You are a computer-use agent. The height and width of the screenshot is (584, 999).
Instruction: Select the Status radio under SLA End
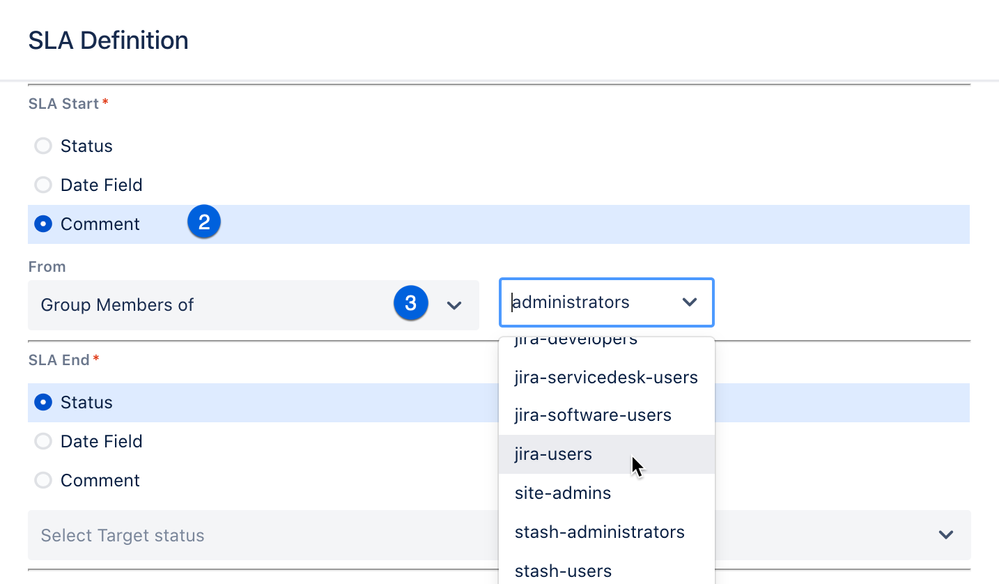[43, 402]
